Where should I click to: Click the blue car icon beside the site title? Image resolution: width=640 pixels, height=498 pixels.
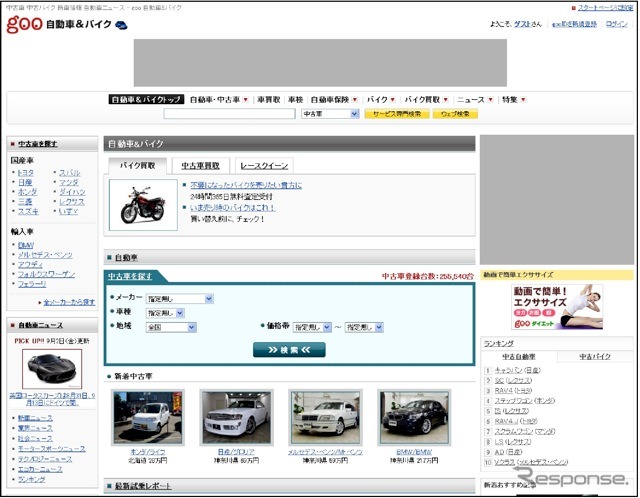click(x=121, y=25)
